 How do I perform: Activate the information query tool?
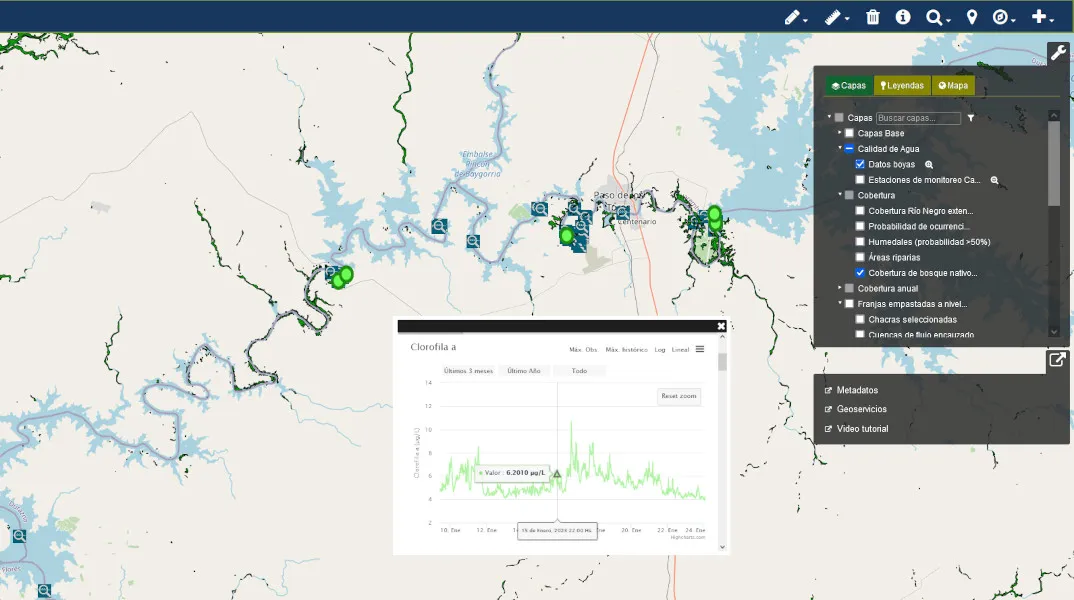(x=903, y=17)
